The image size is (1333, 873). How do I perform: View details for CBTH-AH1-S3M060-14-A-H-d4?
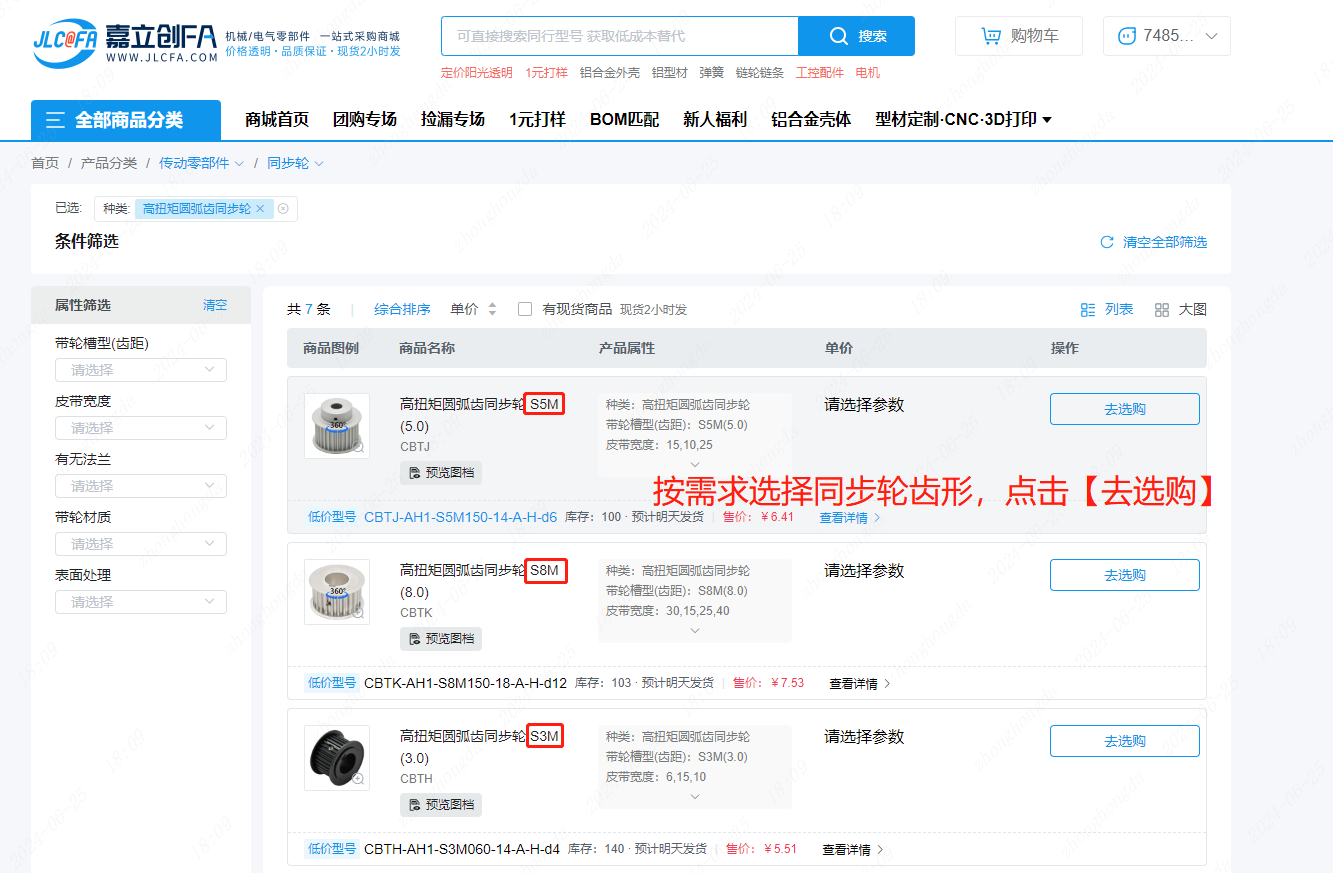click(853, 850)
